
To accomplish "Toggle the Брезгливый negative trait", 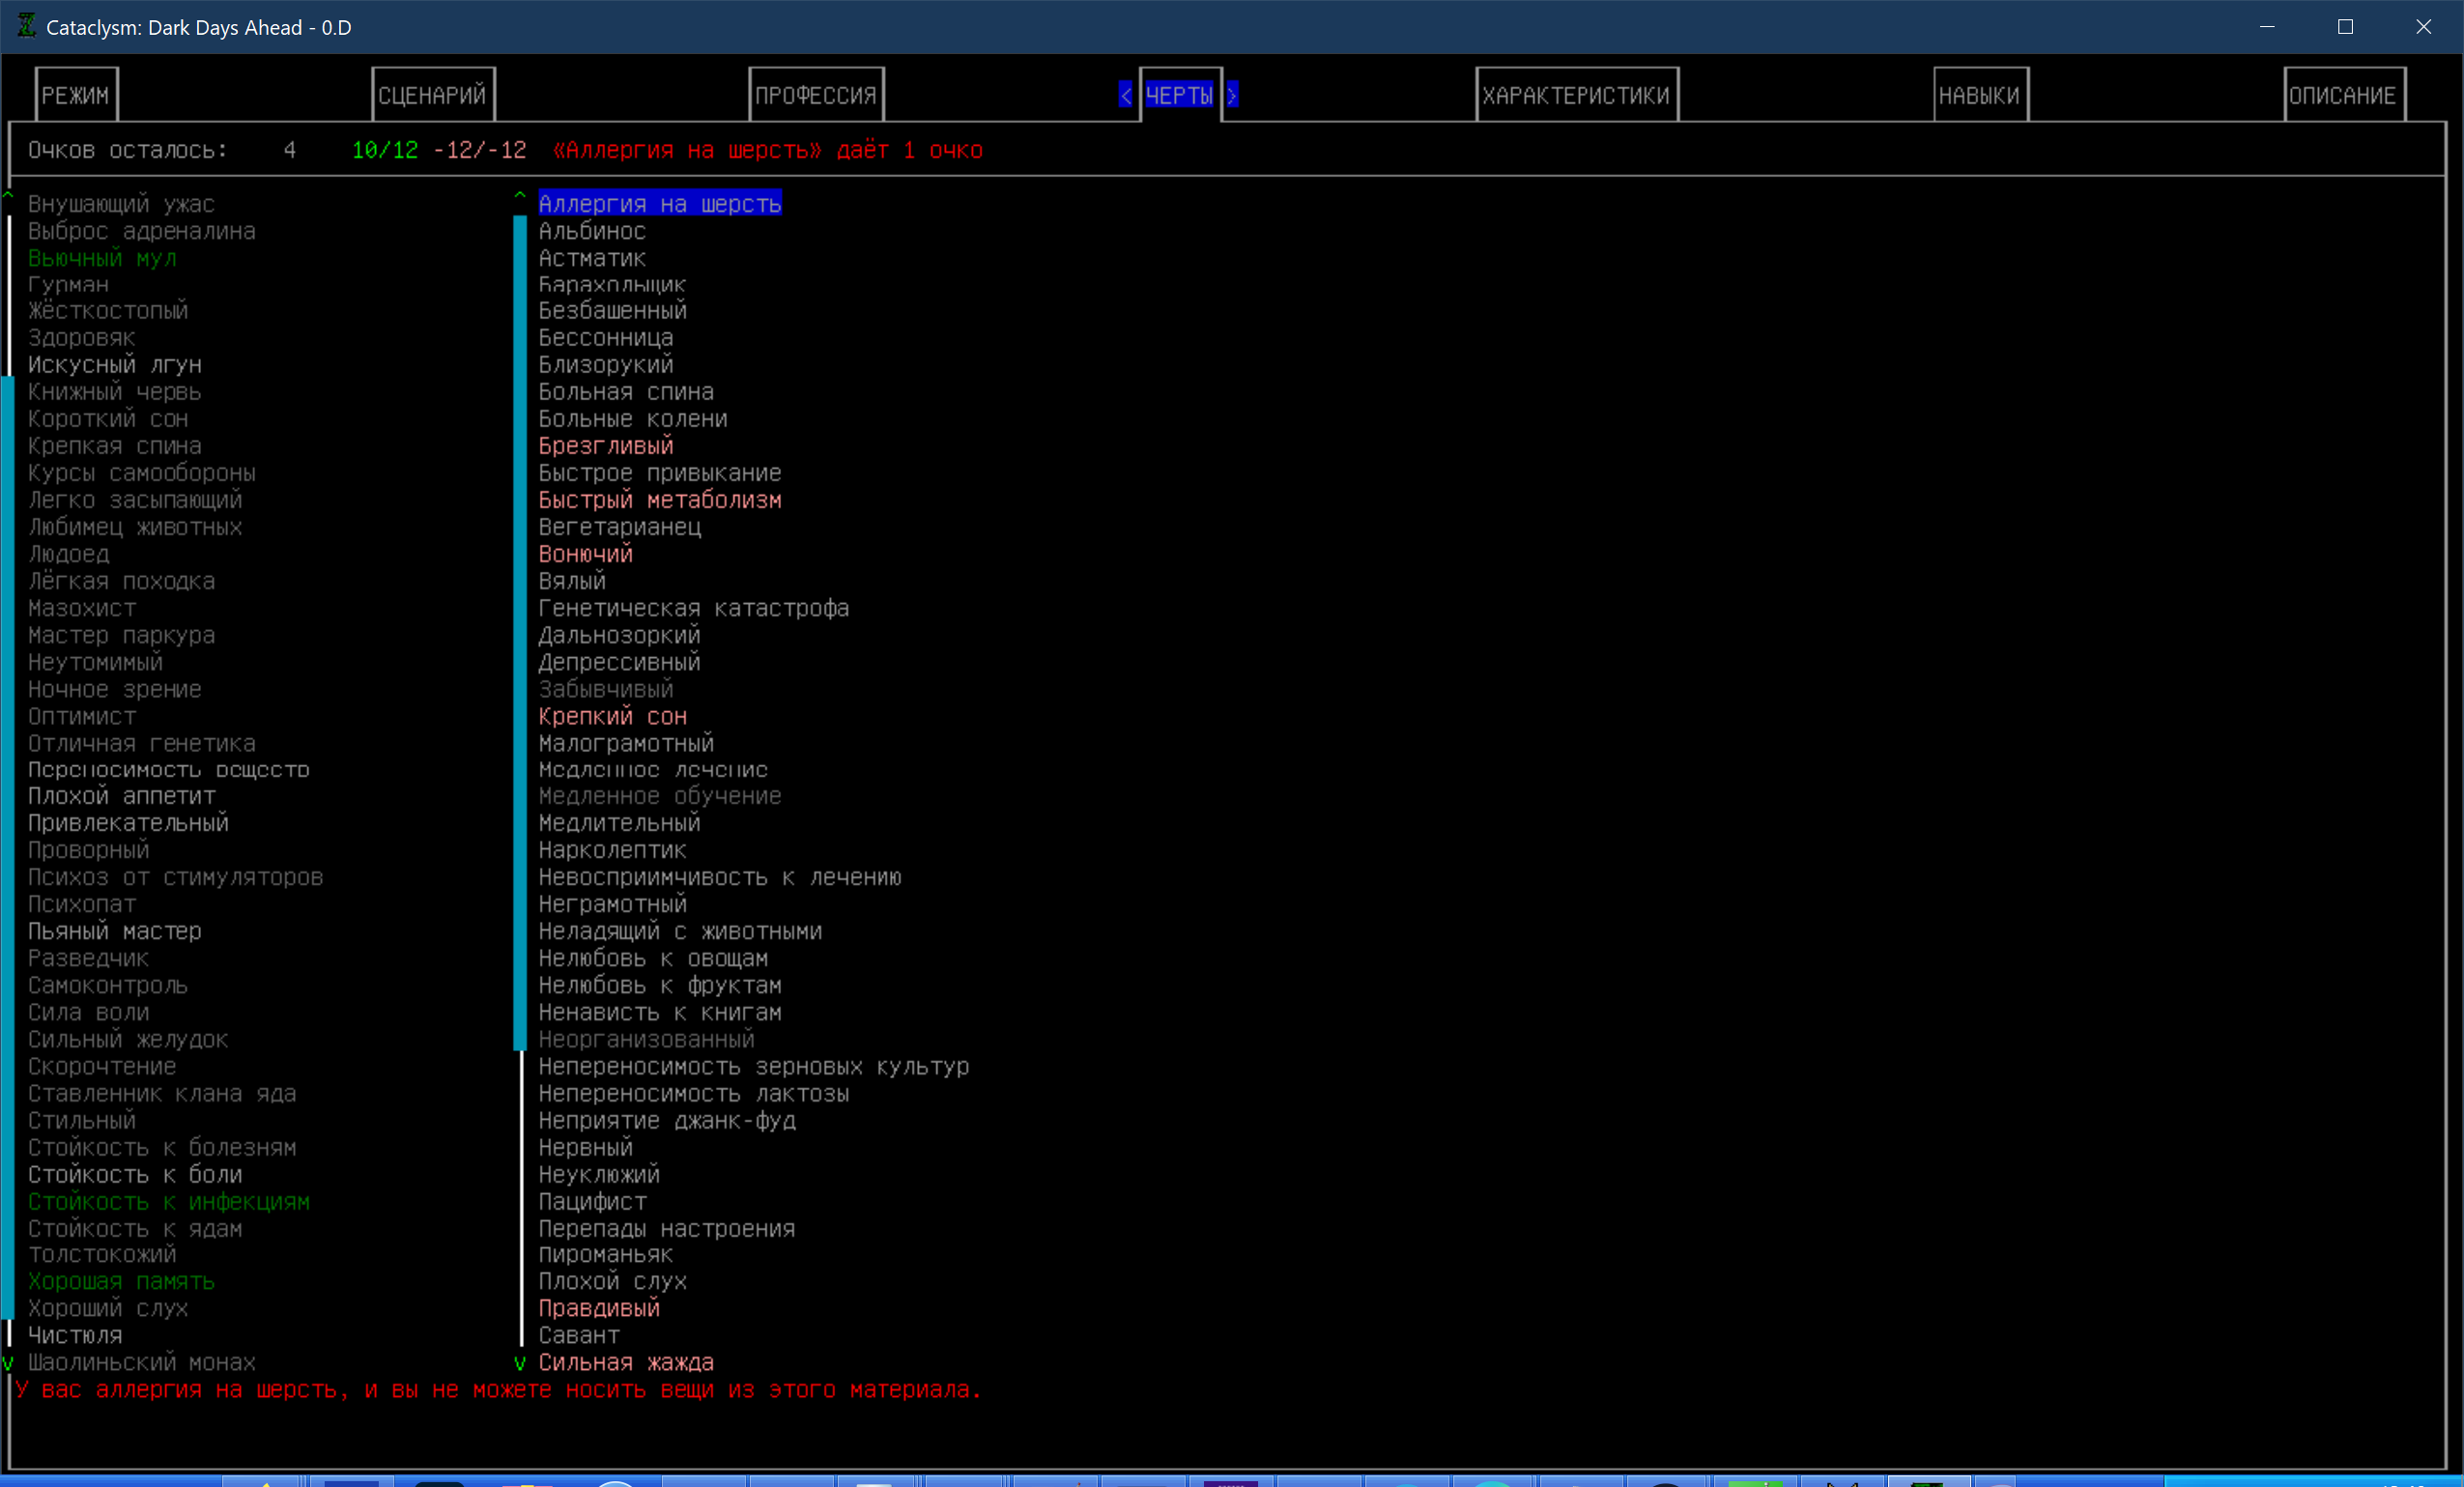I will click(605, 446).
